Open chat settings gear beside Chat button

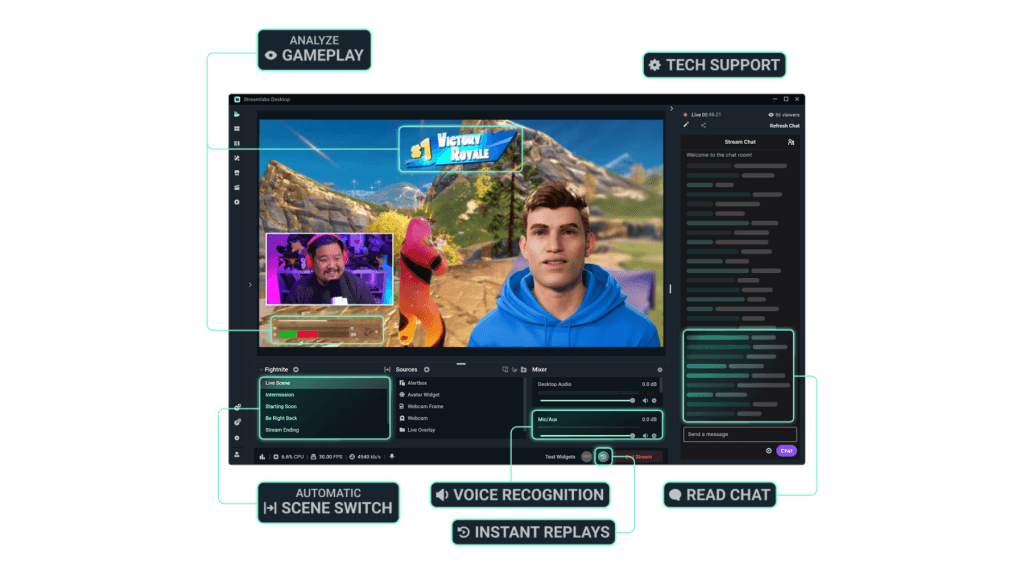769,451
